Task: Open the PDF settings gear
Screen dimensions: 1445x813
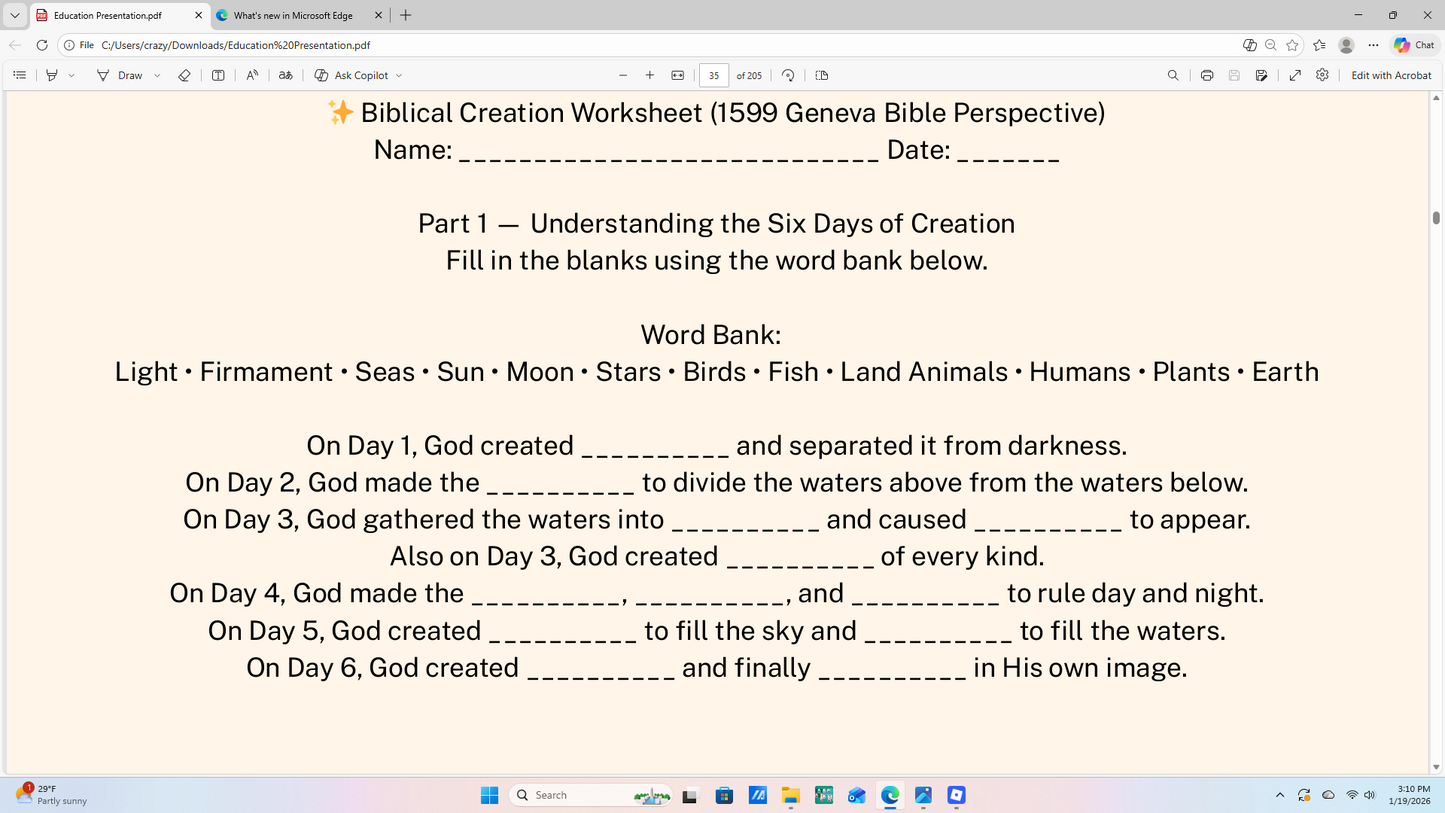Action: (x=1322, y=75)
